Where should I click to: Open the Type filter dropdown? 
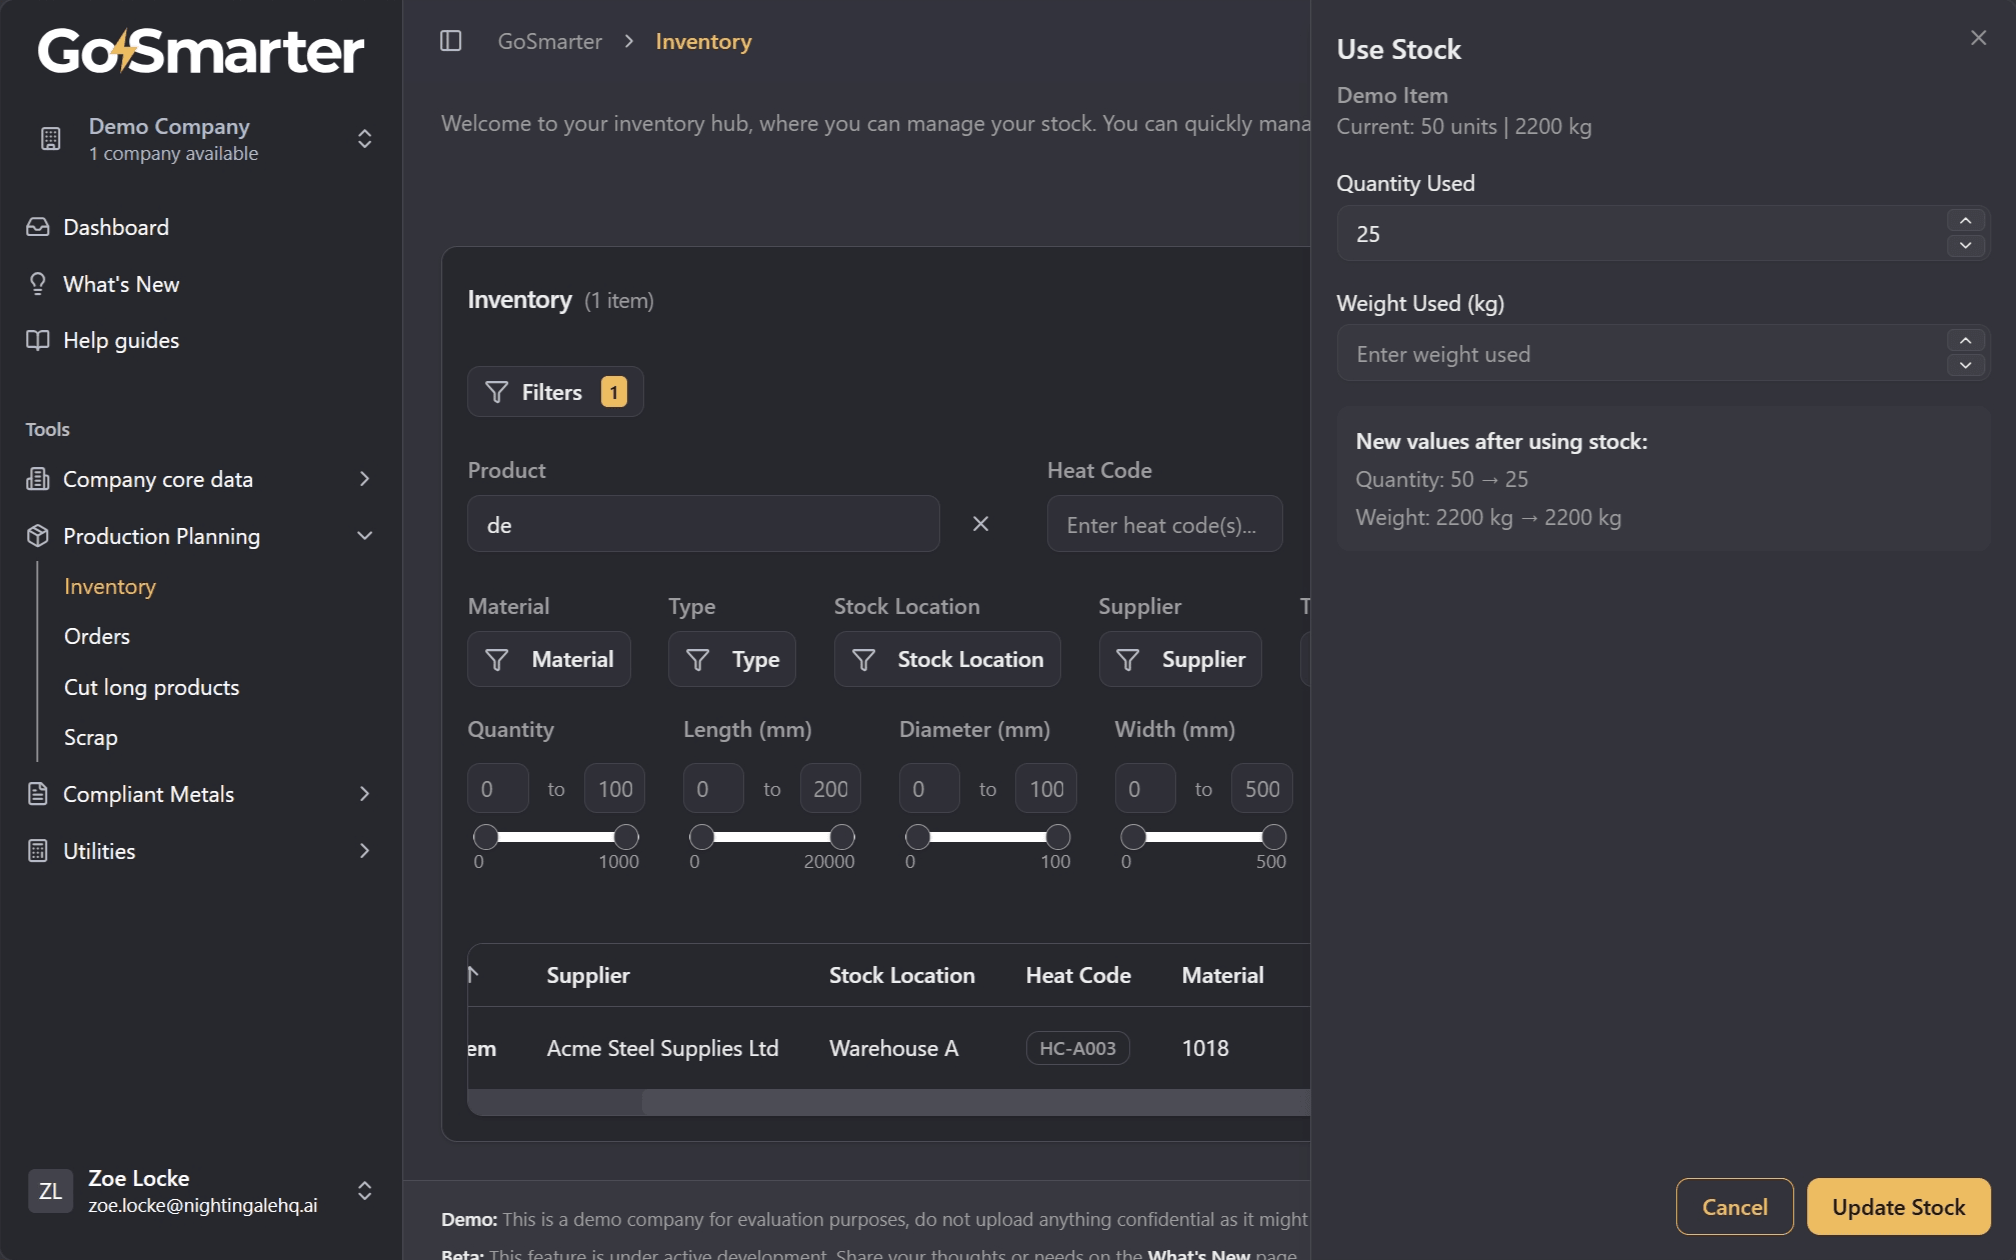point(732,659)
